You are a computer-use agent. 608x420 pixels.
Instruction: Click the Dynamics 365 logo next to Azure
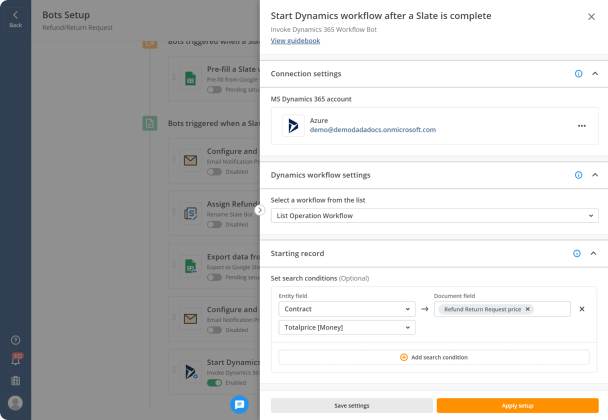tap(294, 126)
